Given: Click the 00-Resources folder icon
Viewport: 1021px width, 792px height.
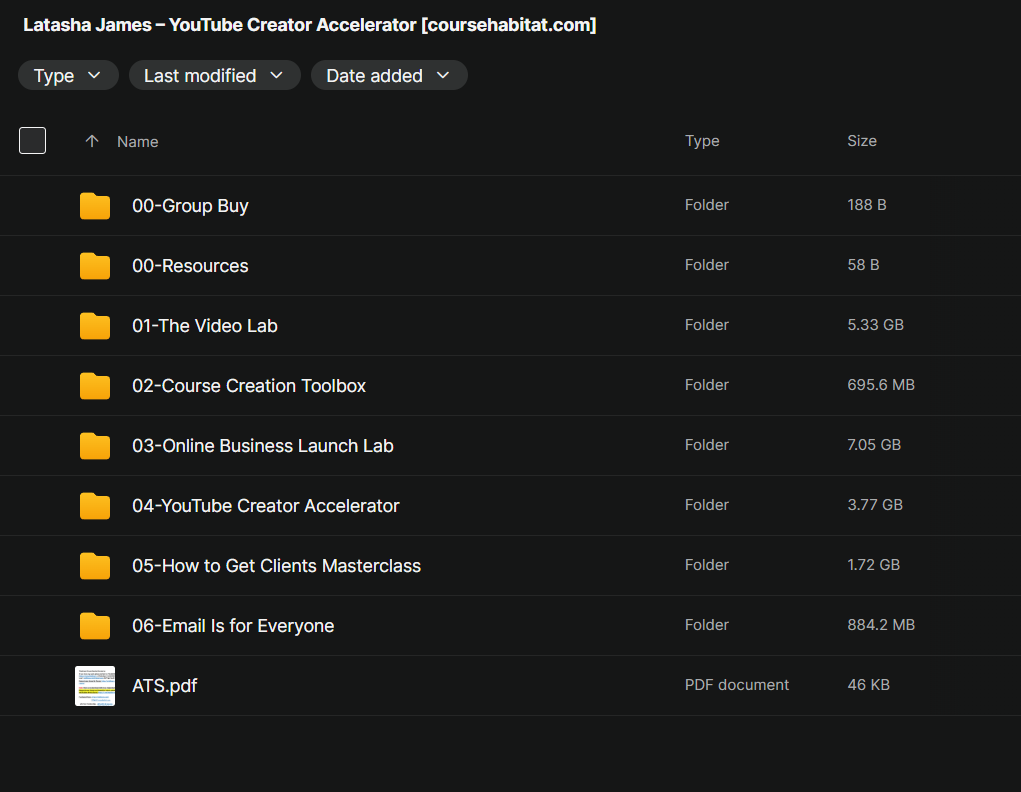Looking at the screenshot, I should (95, 266).
